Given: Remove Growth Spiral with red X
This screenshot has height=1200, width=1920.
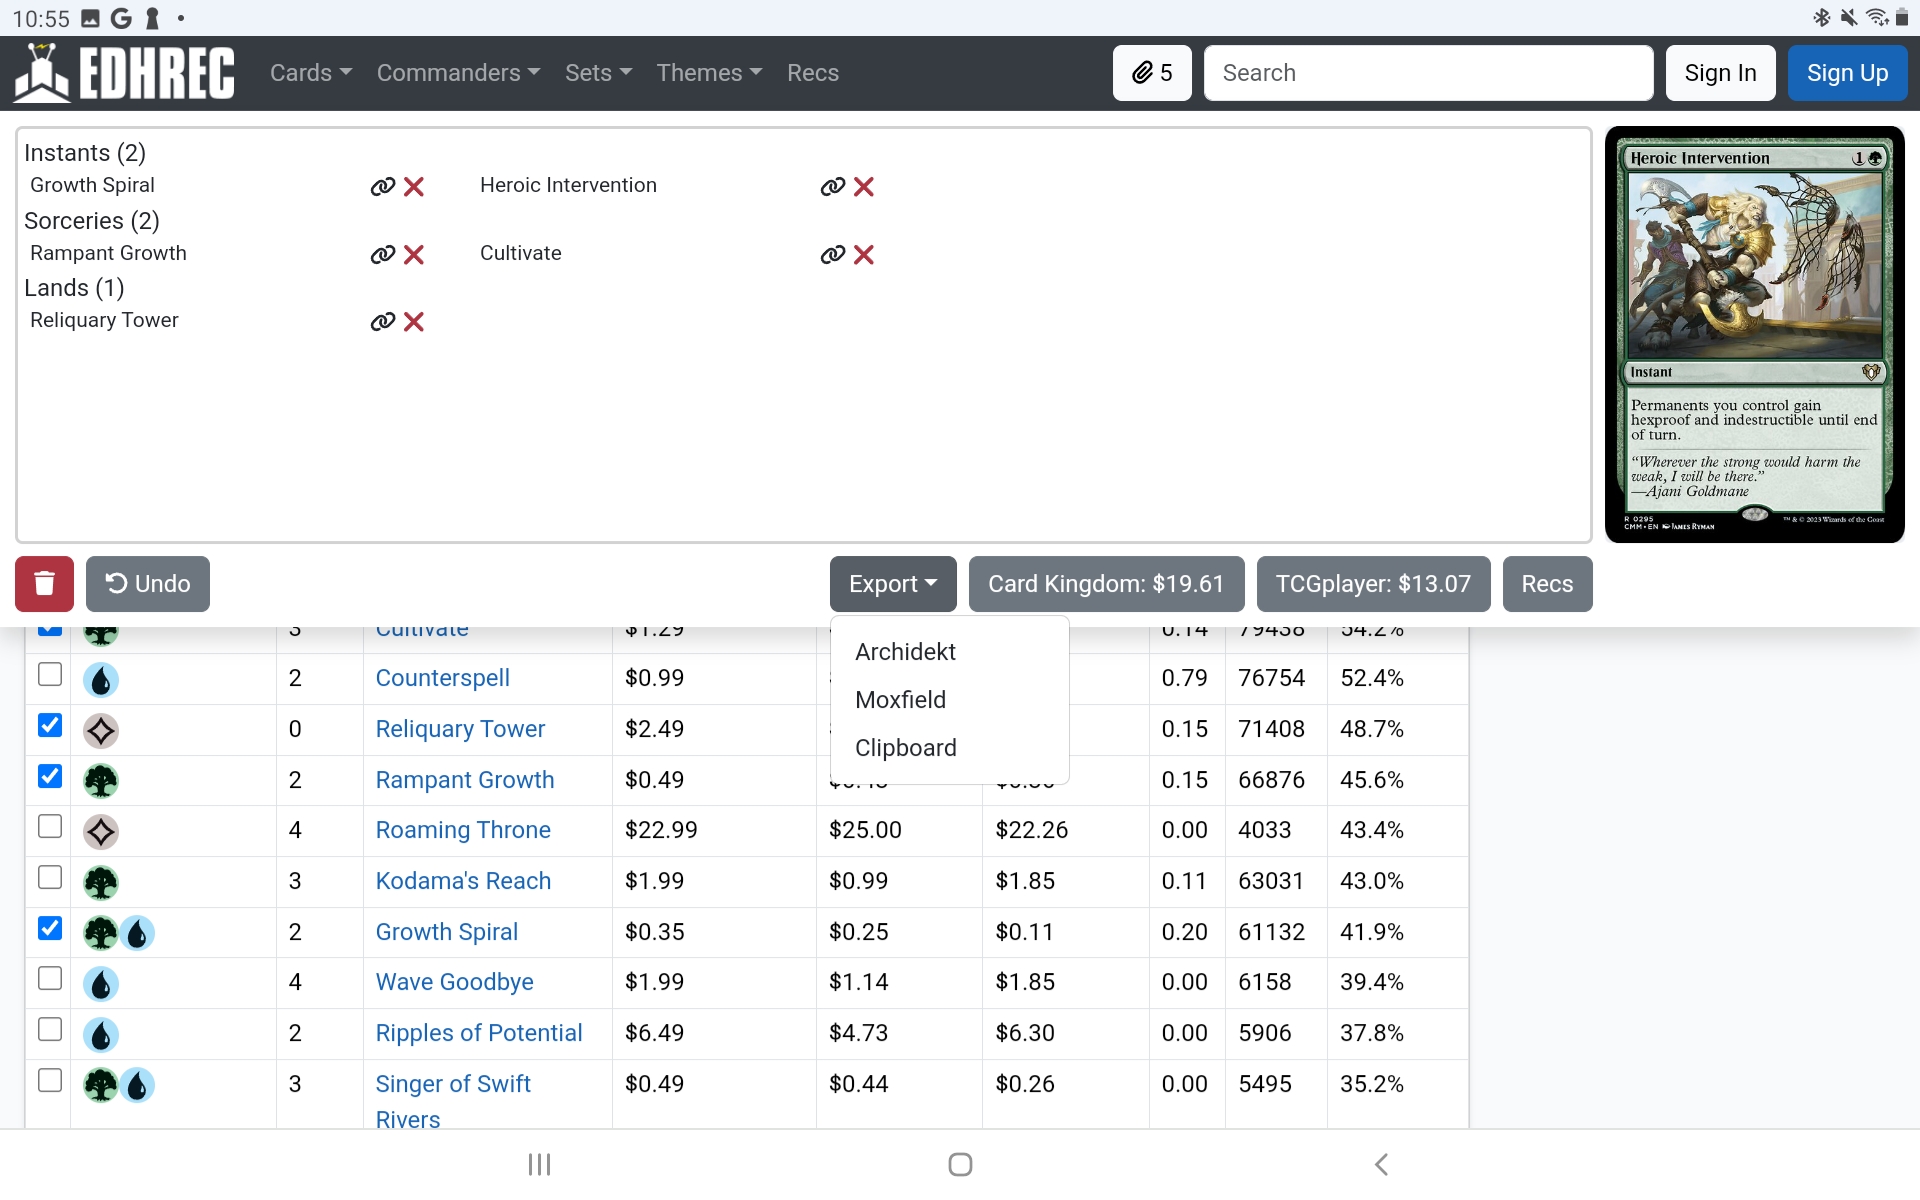Looking at the screenshot, I should (414, 187).
